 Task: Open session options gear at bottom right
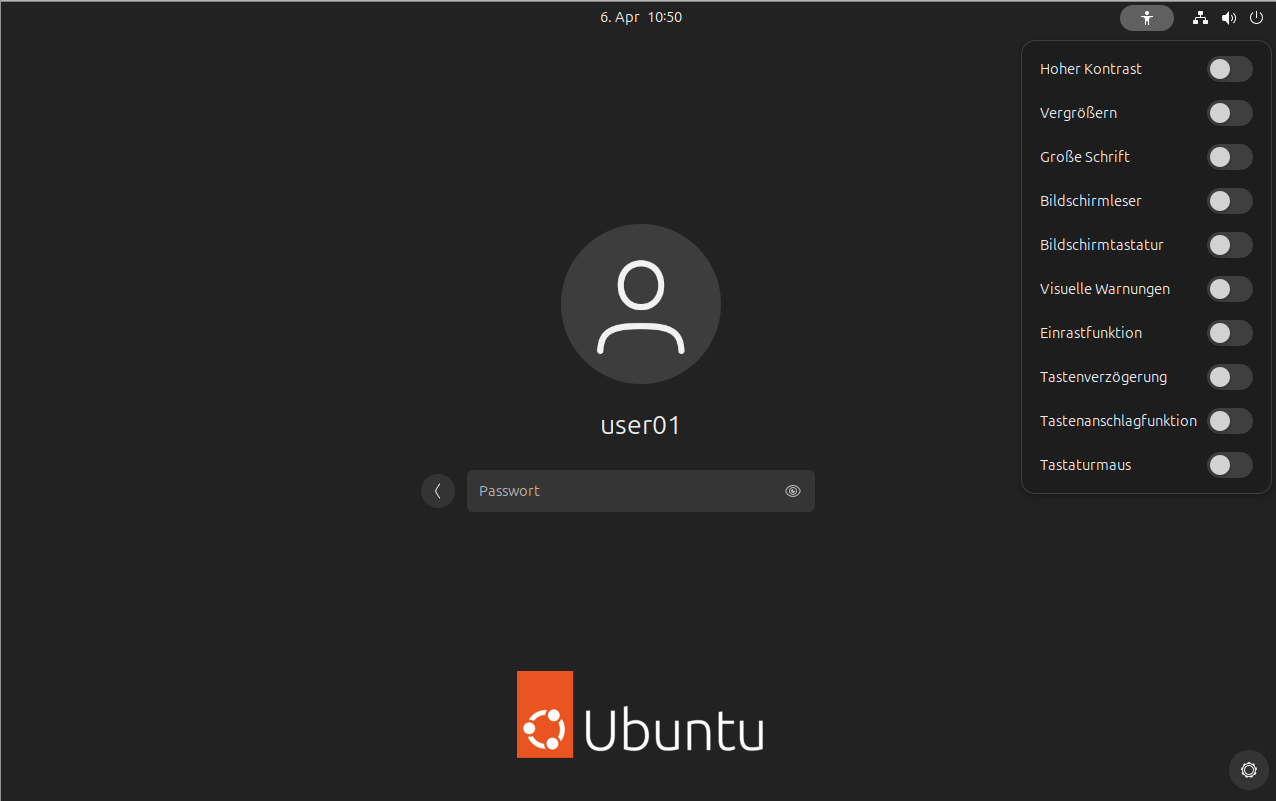point(1248,770)
